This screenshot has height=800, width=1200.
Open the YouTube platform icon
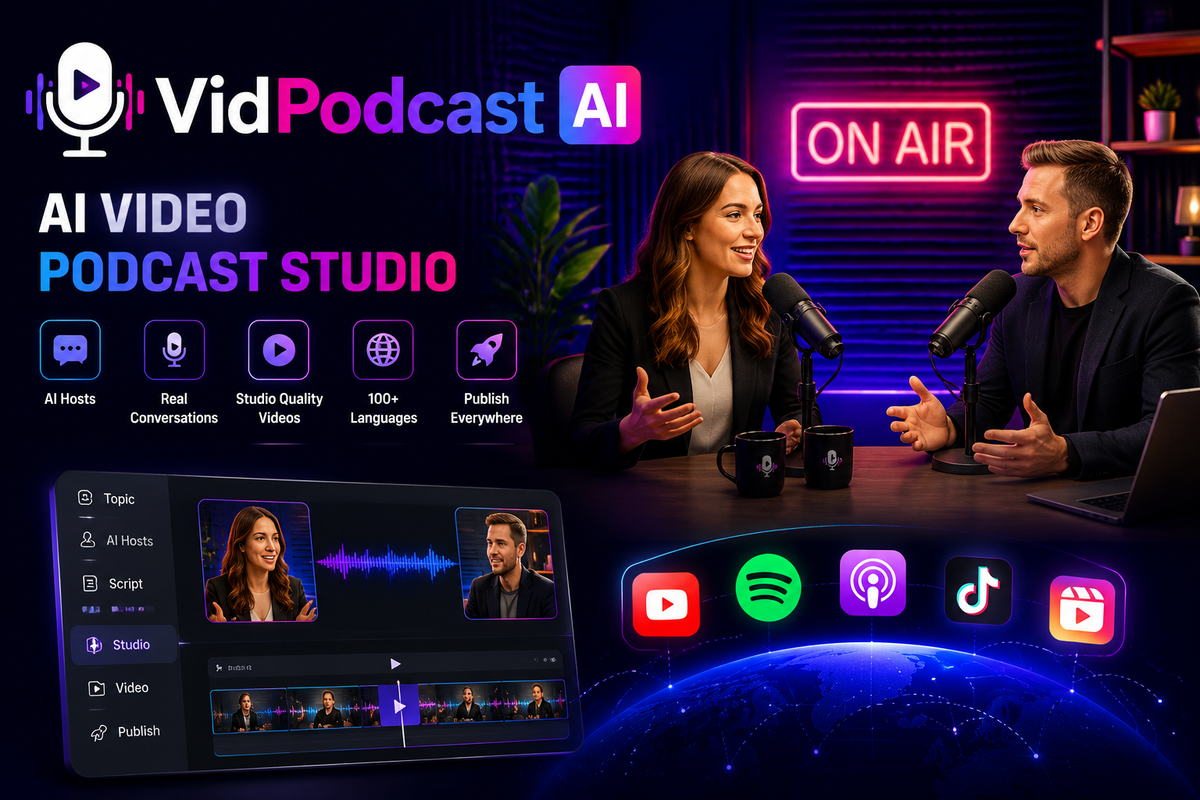coord(666,605)
